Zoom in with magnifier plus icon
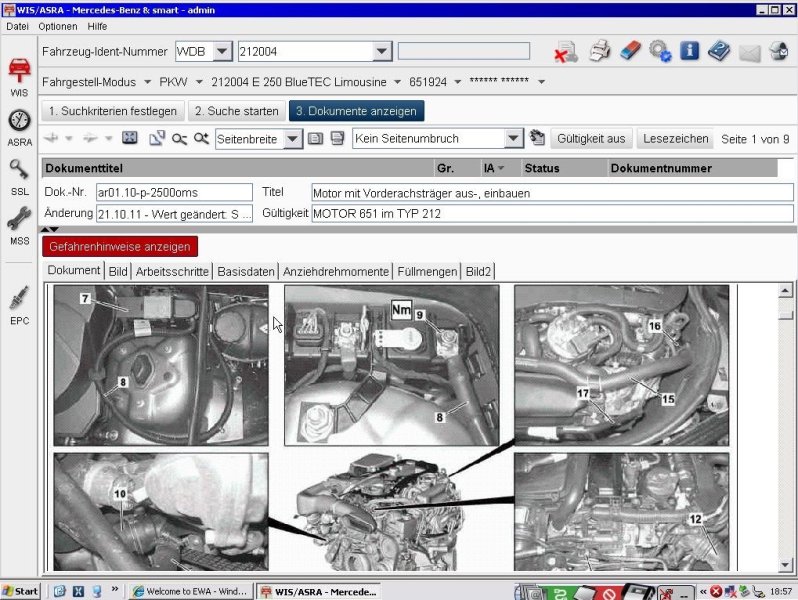Screen dimensions: 798x600 pos(201,138)
